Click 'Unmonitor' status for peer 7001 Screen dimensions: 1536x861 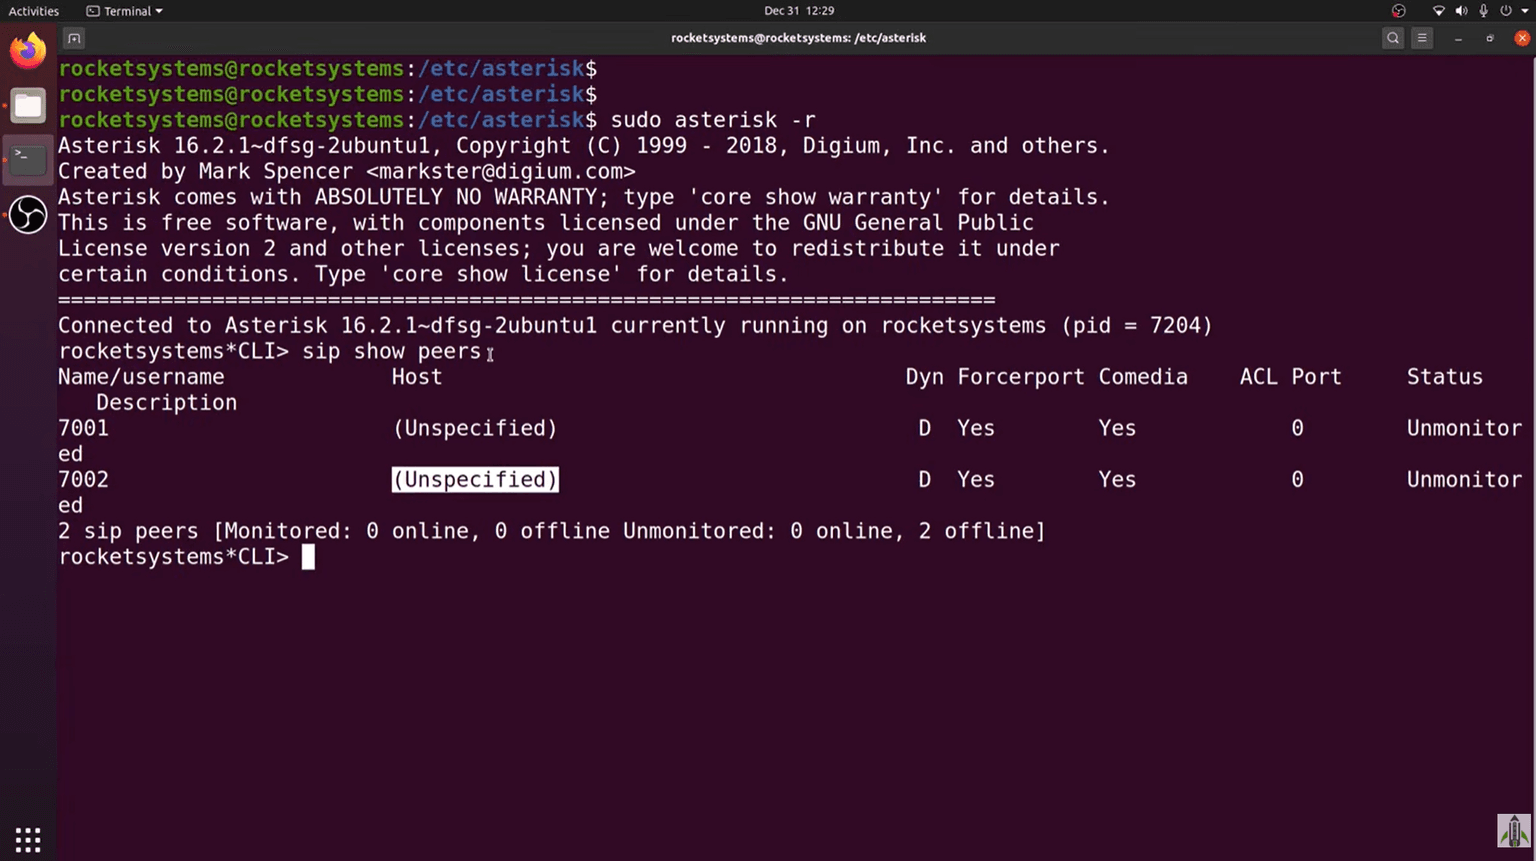[x=1464, y=428]
